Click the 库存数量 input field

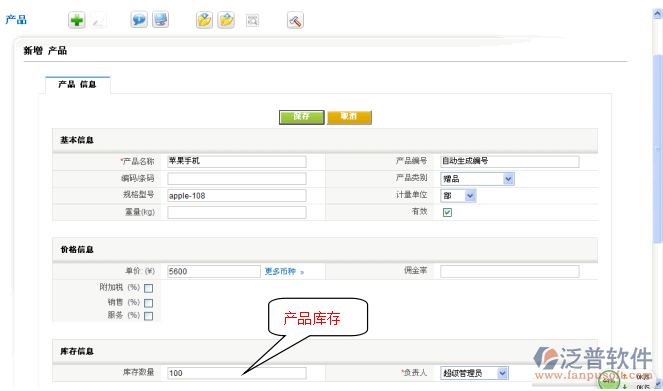(x=237, y=373)
